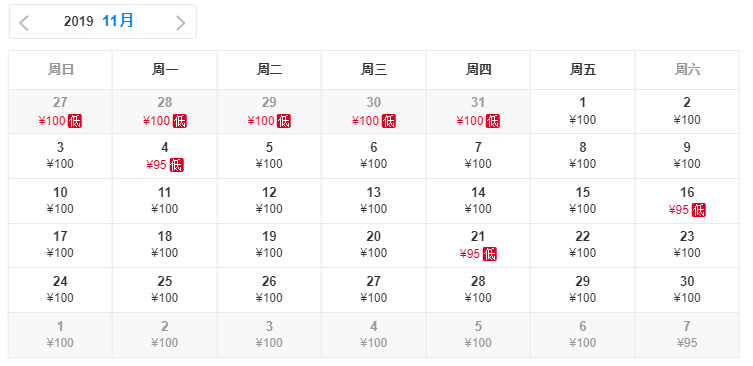Select November 30 date cell
The image size is (753, 366).
(x=687, y=290)
